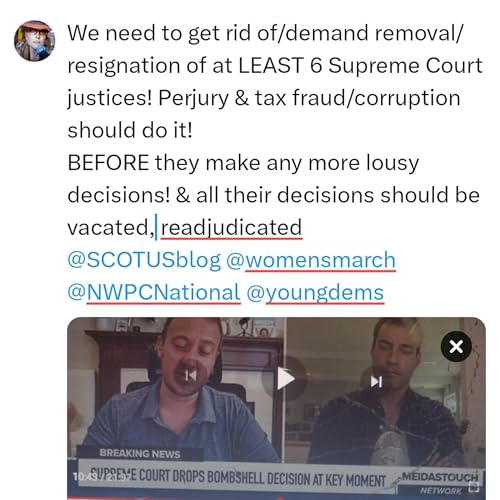Skip to previous using the rewind icon
Screen dimensions: 500x500
(191, 376)
